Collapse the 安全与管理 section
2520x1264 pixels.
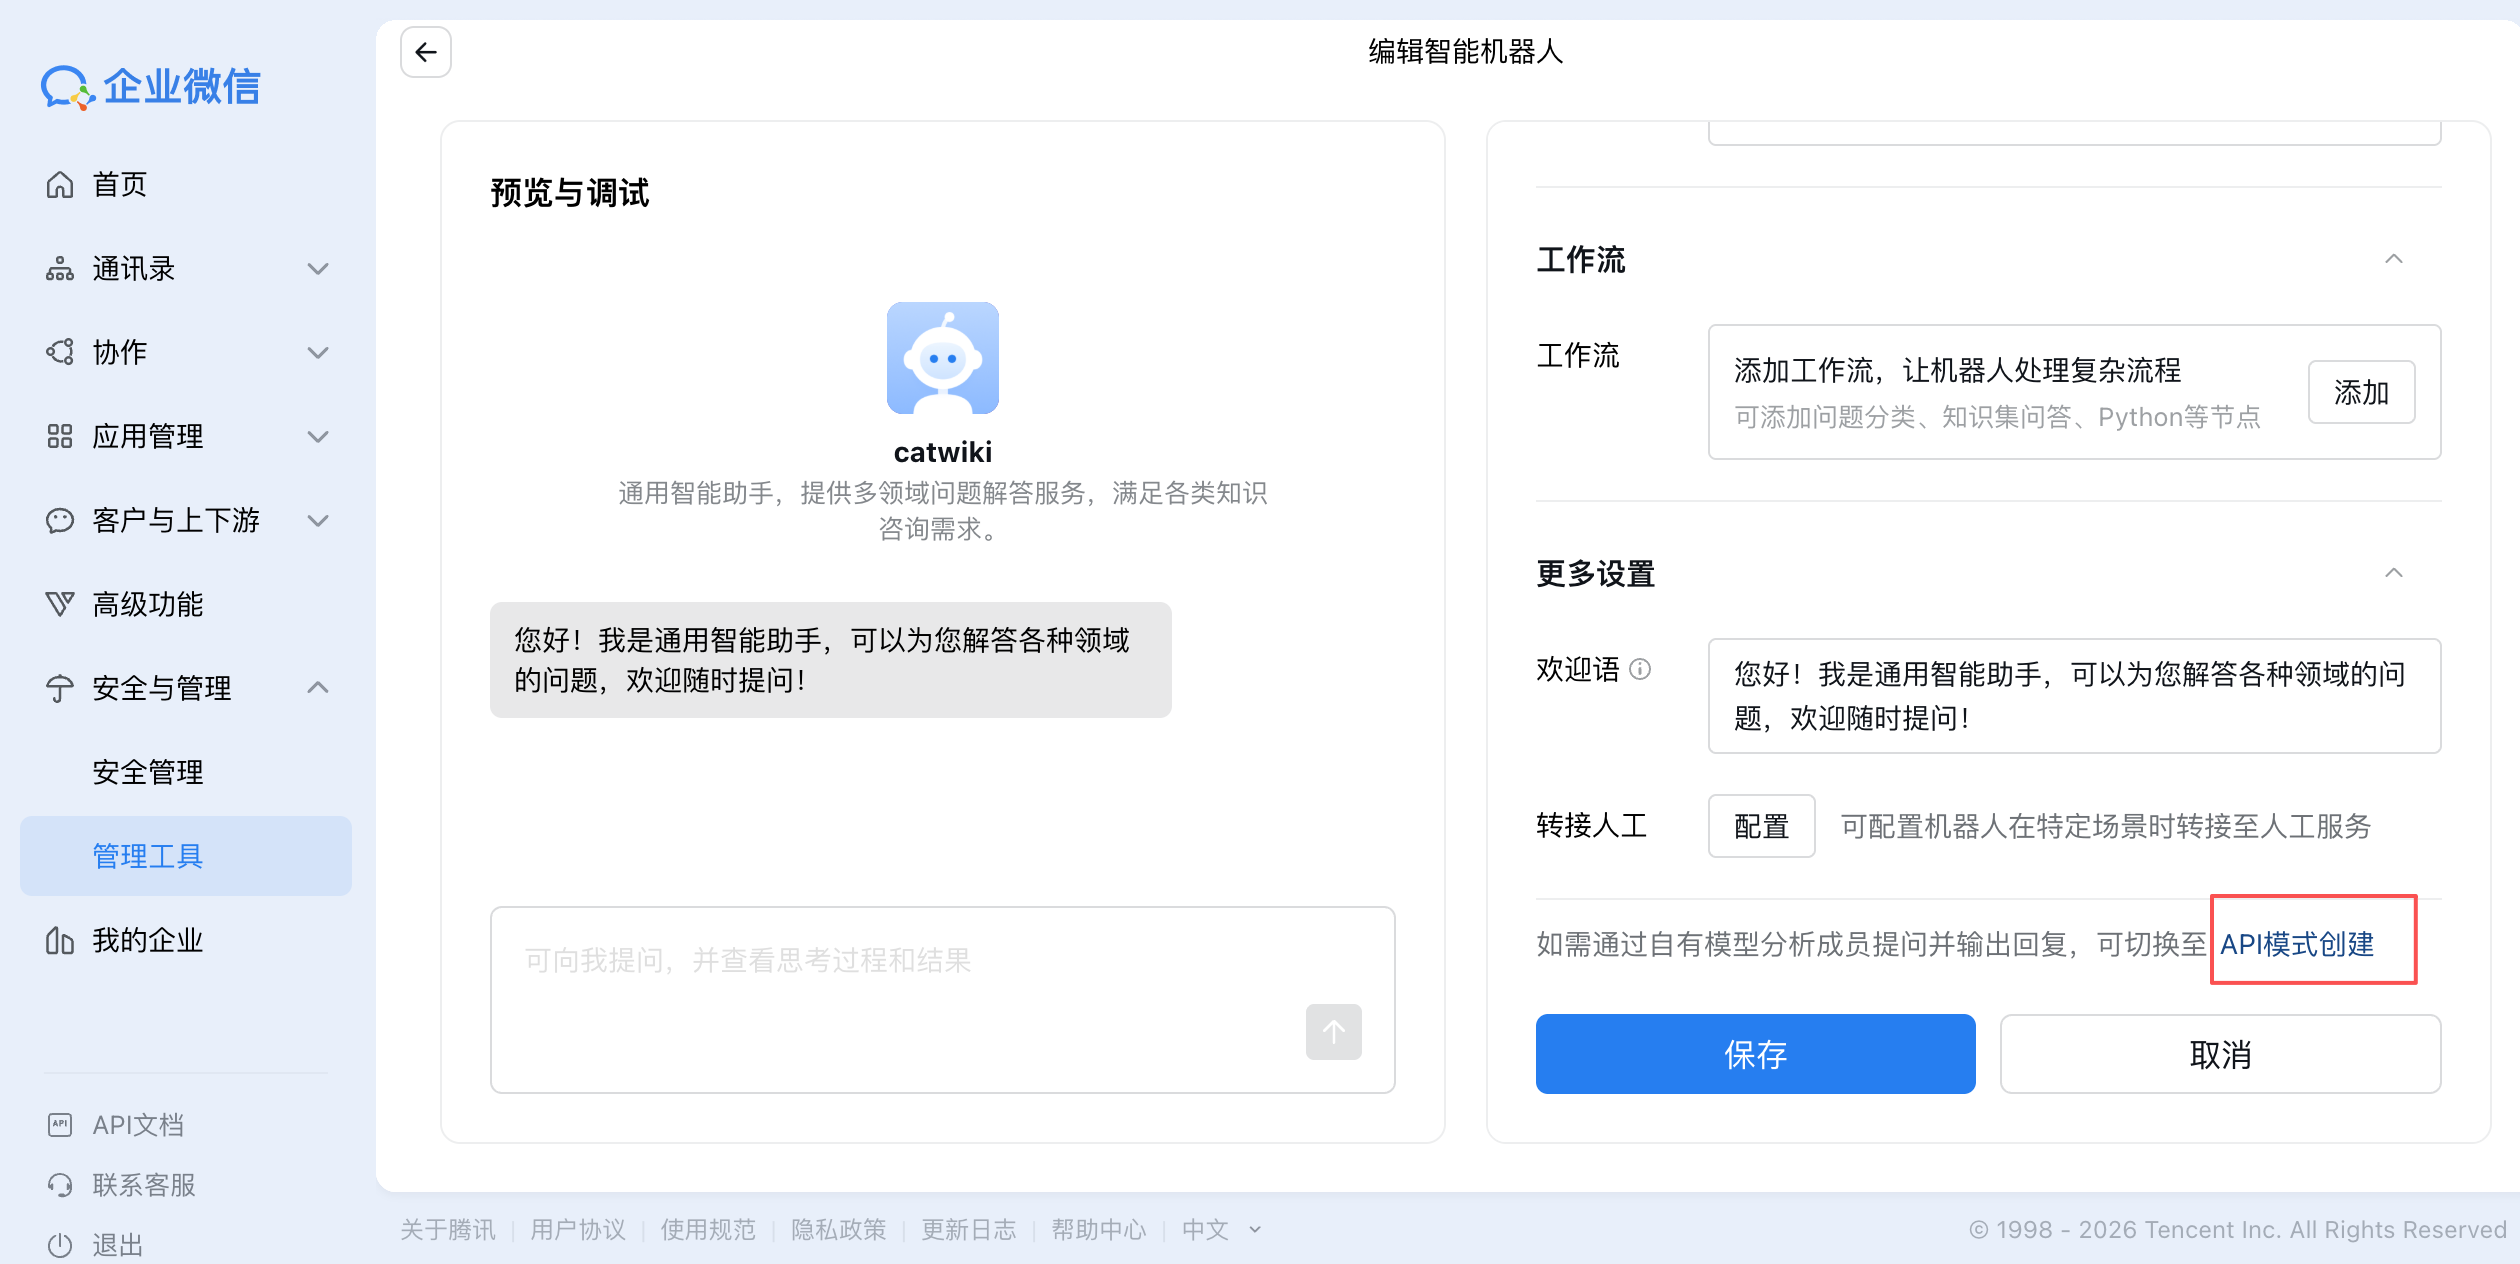pyautogui.click(x=318, y=688)
